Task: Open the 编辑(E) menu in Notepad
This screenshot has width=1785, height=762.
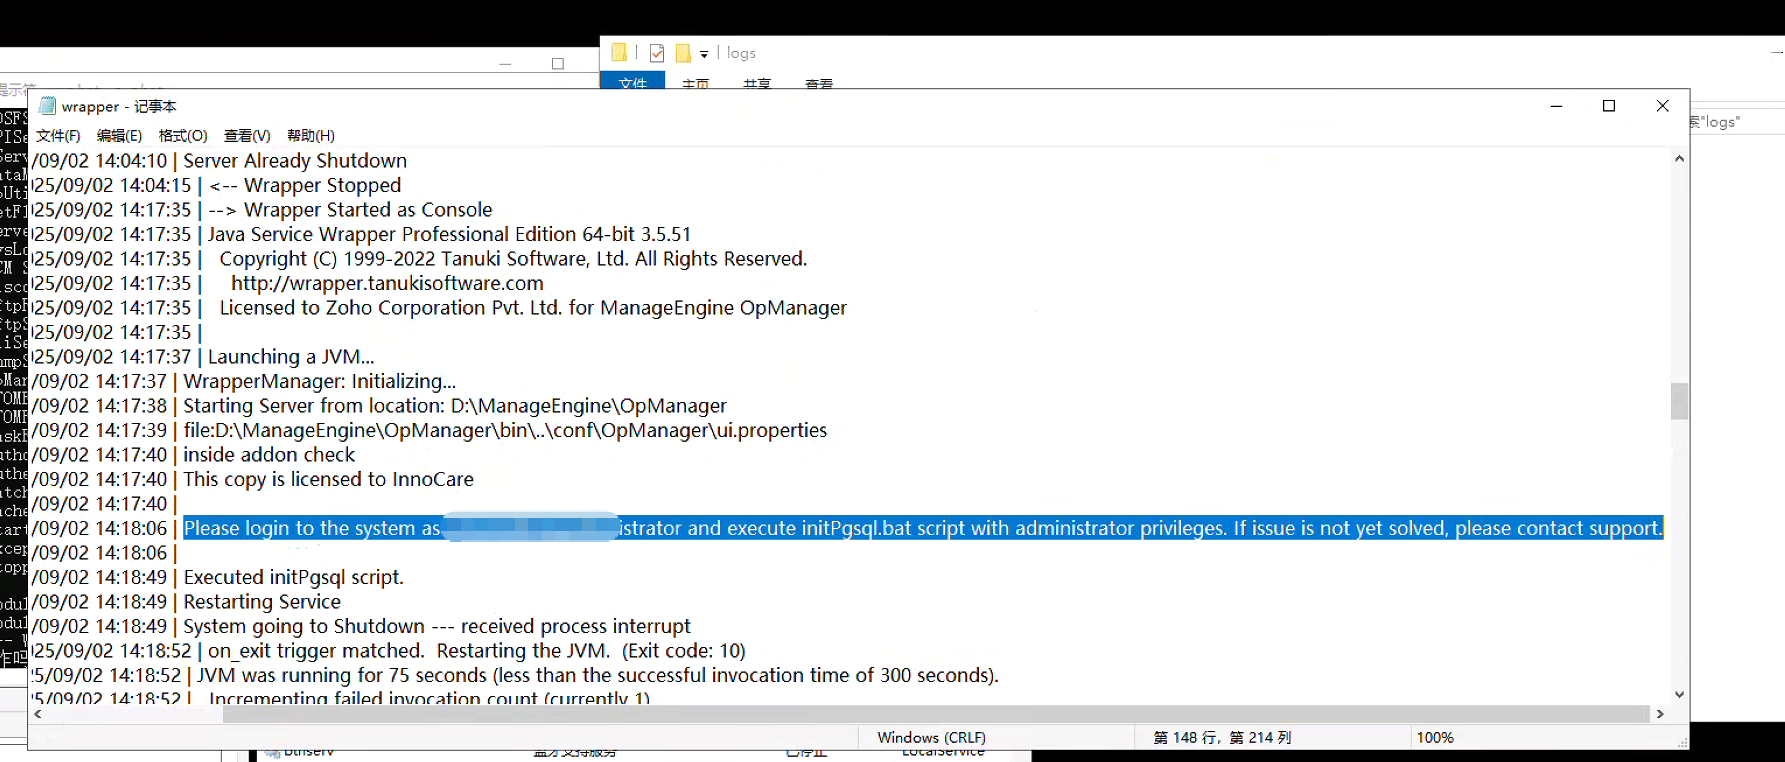Action: click(x=119, y=135)
